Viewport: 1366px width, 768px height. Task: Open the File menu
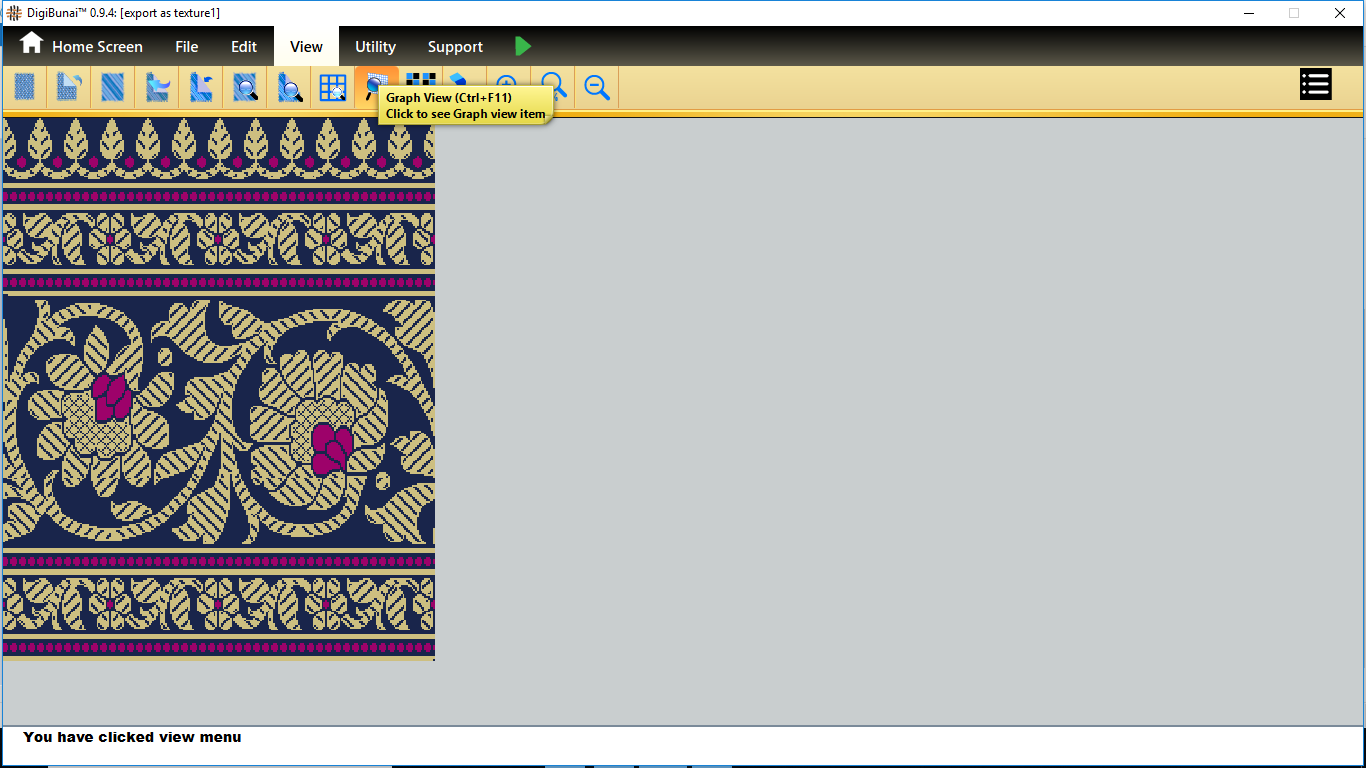(x=186, y=47)
